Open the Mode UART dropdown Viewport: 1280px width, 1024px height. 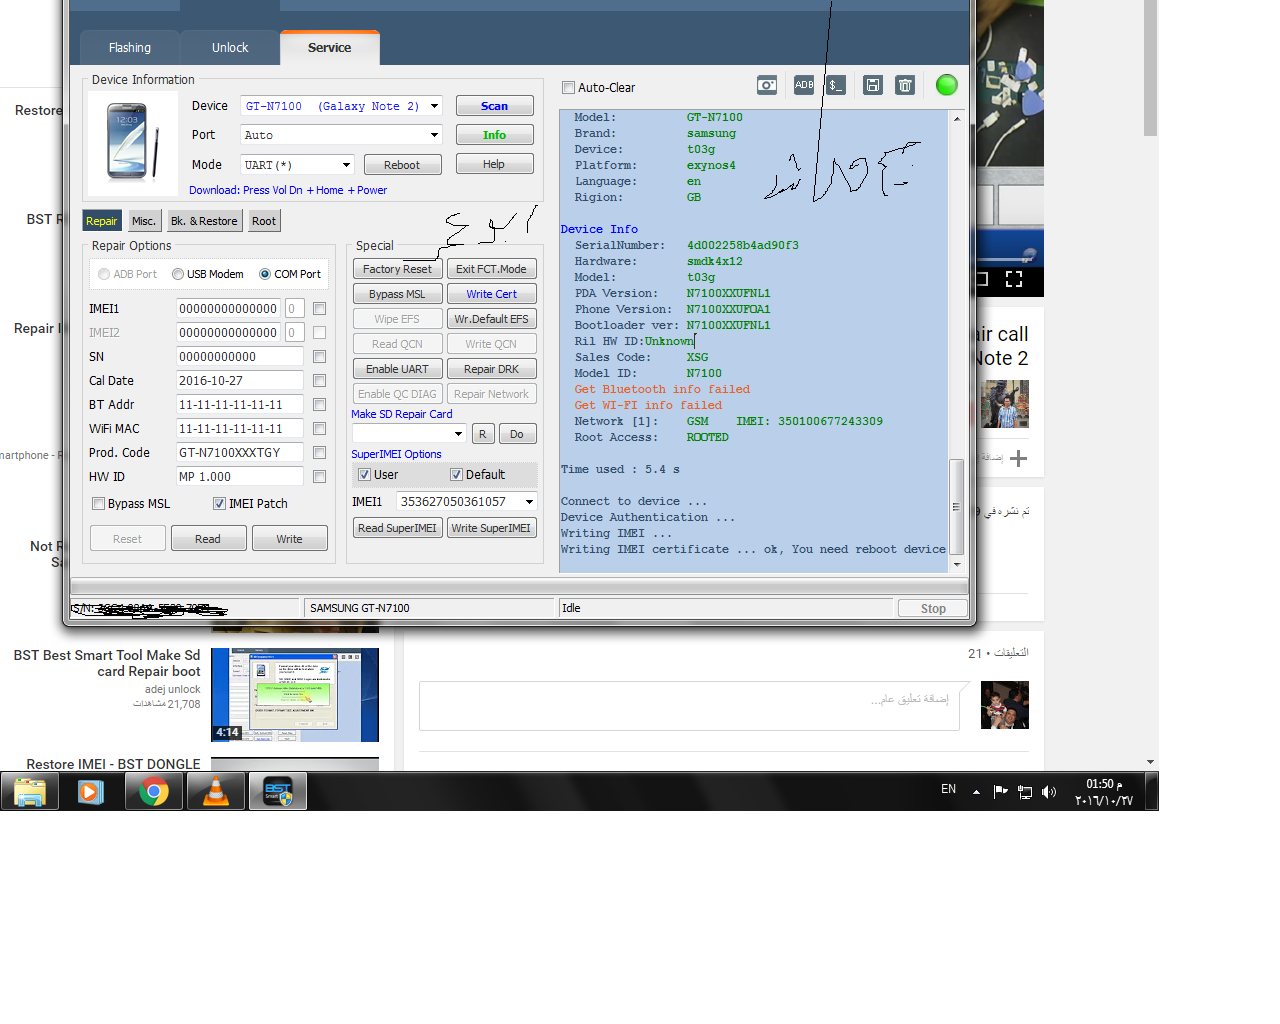pos(346,165)
